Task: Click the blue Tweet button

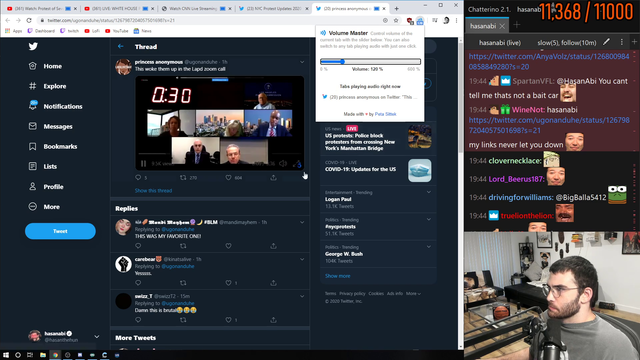Action: tap(60, 231)
